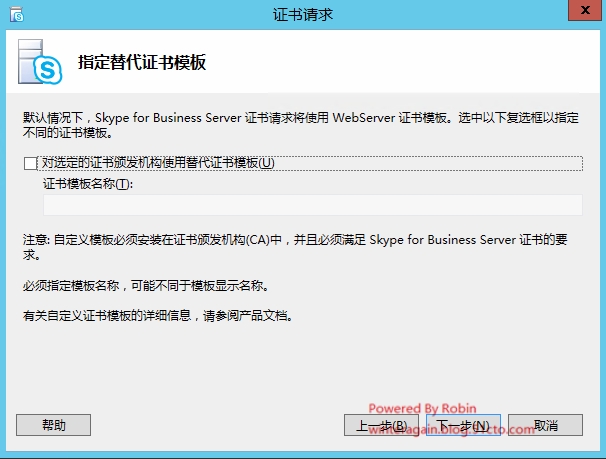Screen dimensions: 606x459
Task: Click the 帮助 help button
Action: click(53, 425)
